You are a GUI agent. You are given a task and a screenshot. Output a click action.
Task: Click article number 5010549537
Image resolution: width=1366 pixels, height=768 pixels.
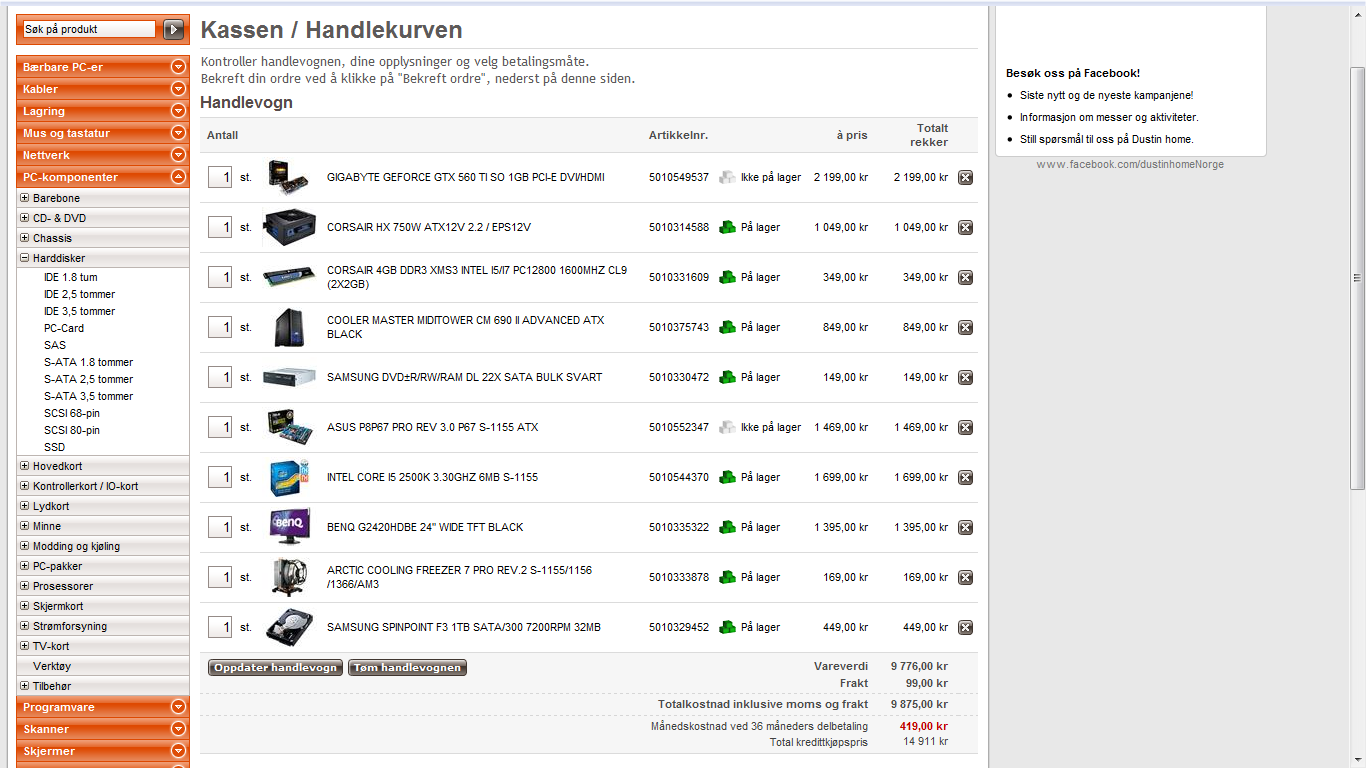679,177
